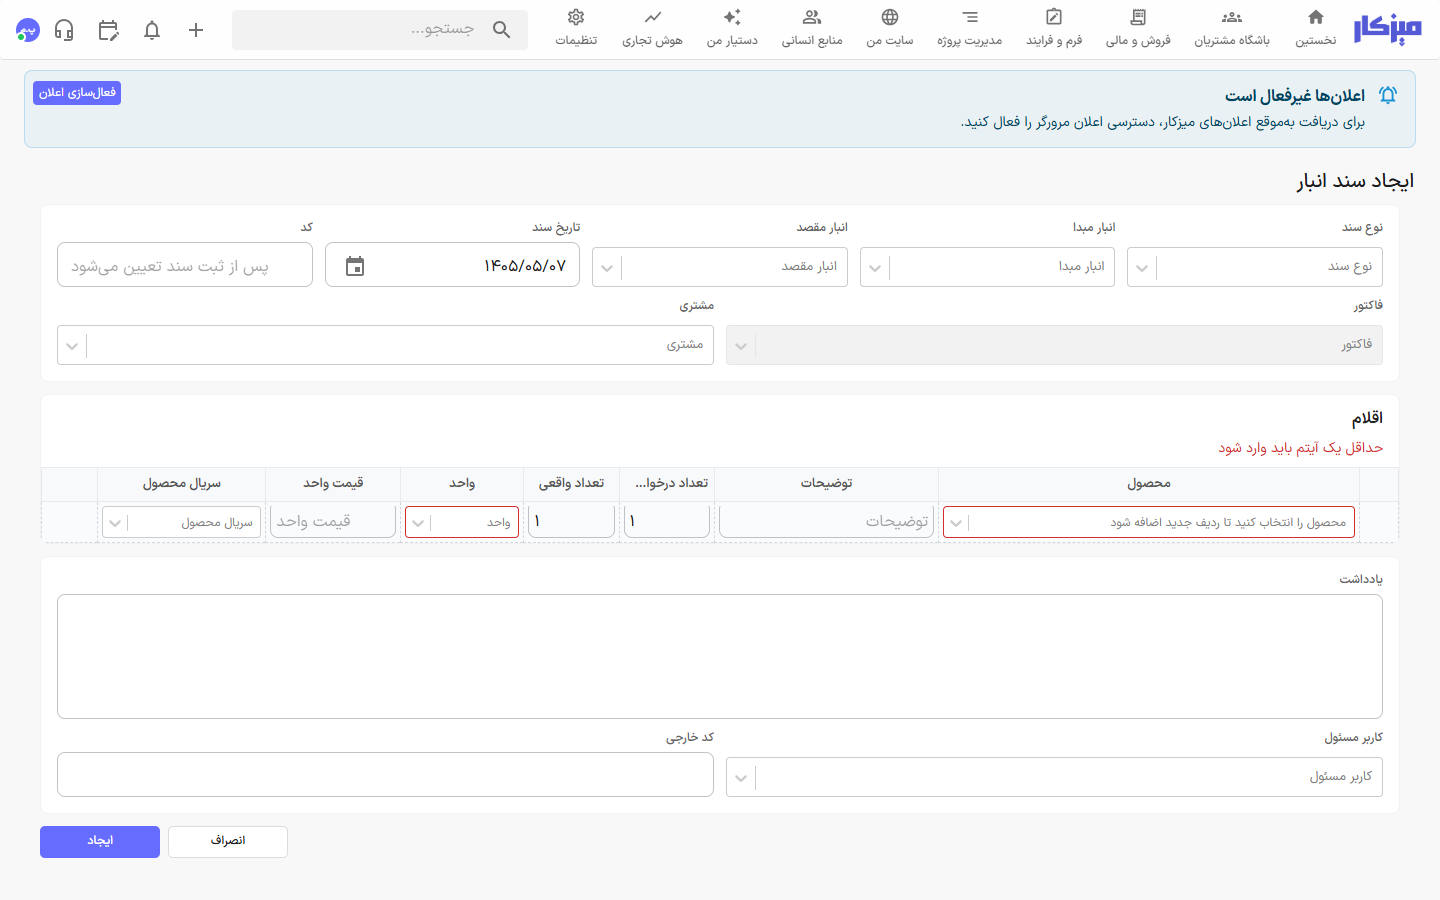The height and width of the screenshot is (900, 1440).
Task: Click the تعداد درخواستی quantity field
Action: click(667, 521)
